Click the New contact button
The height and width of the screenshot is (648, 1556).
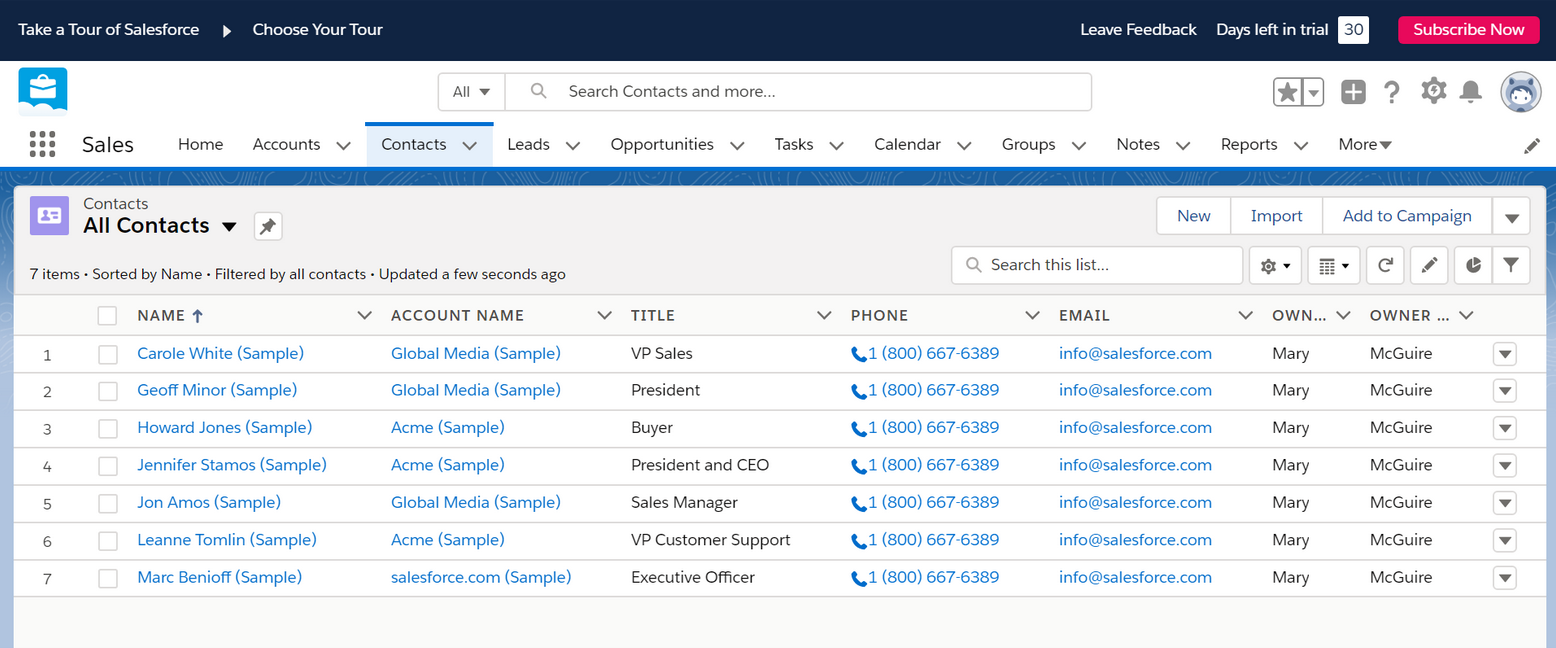point(1193,216)
